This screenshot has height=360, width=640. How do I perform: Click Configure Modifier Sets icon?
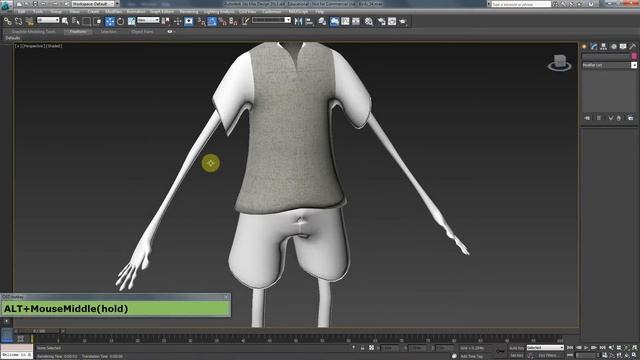pos(631,118)
